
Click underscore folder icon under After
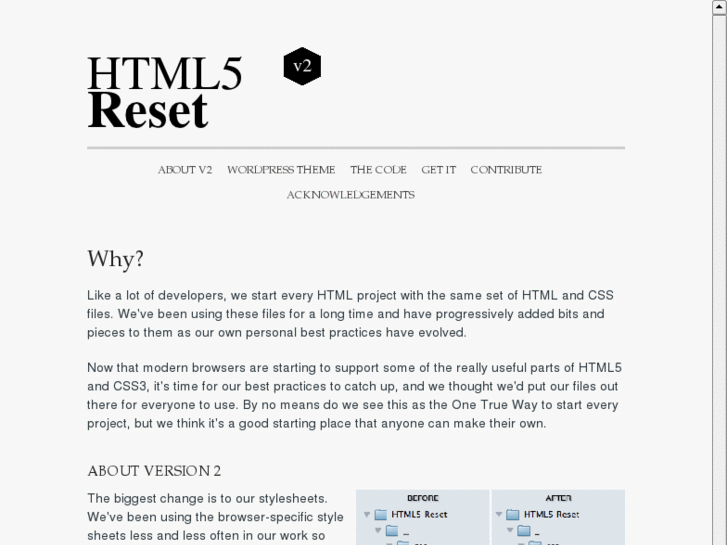(524, 530)
